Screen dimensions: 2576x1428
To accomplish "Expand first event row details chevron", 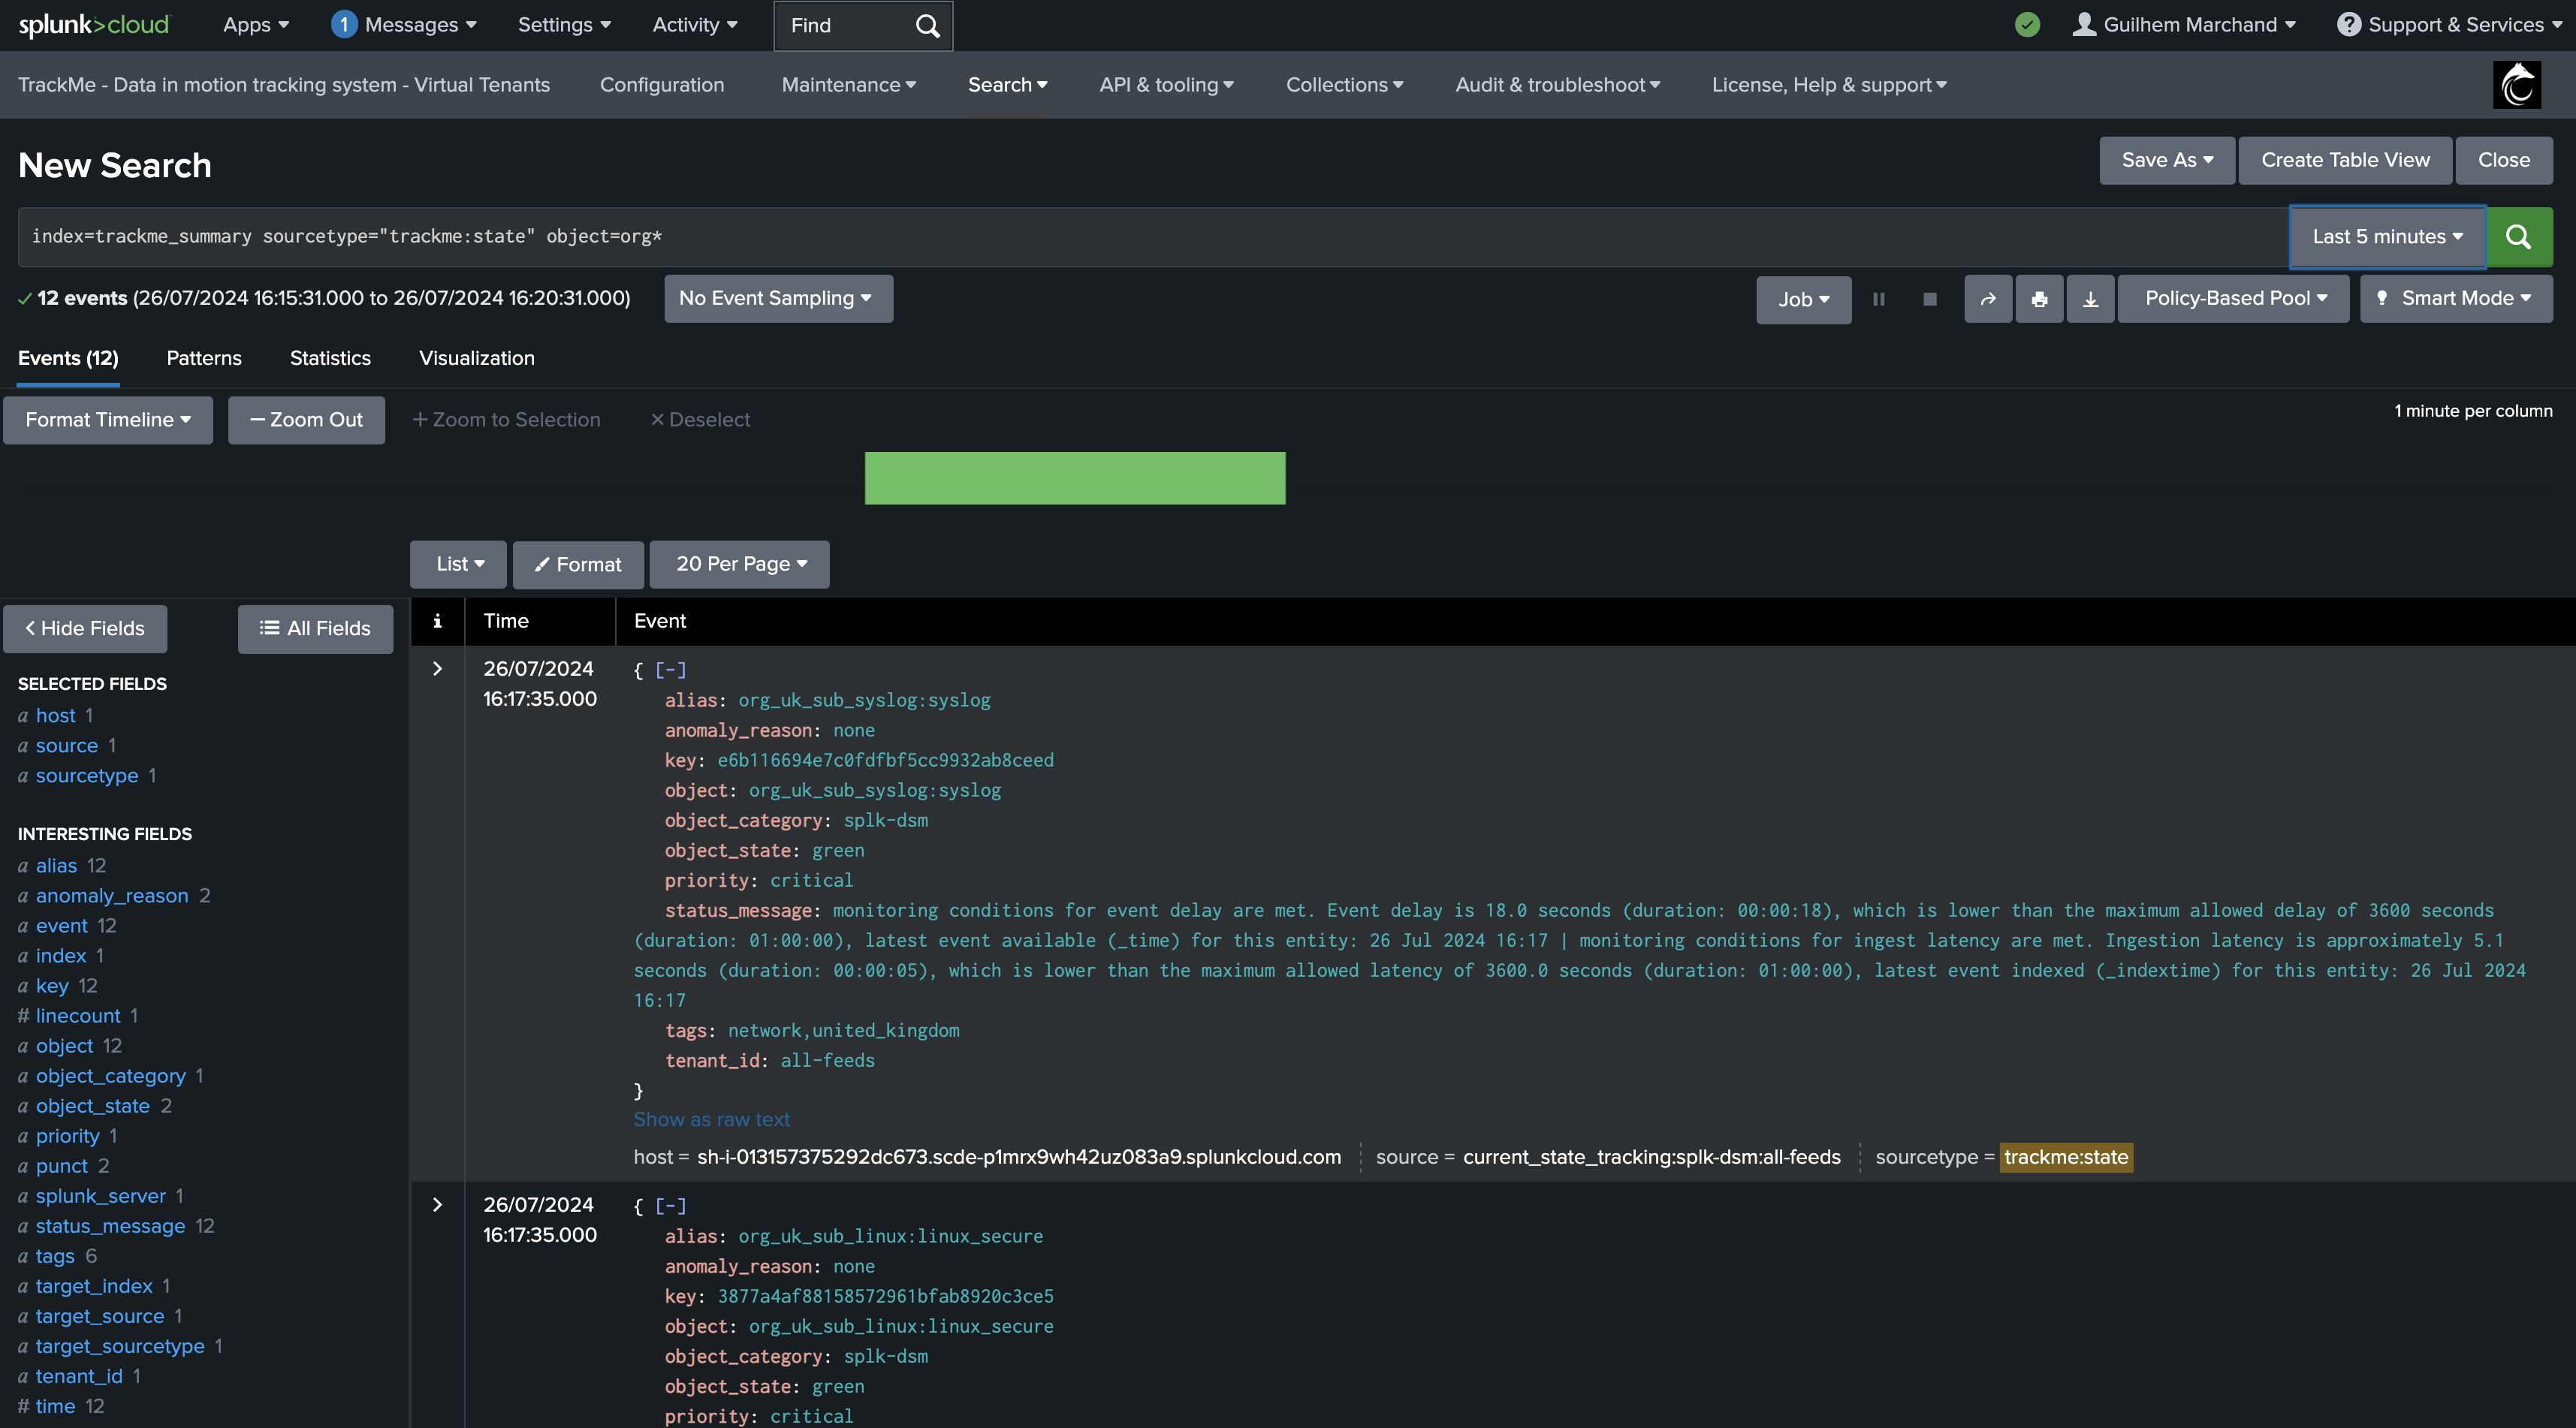I will 437,669.
